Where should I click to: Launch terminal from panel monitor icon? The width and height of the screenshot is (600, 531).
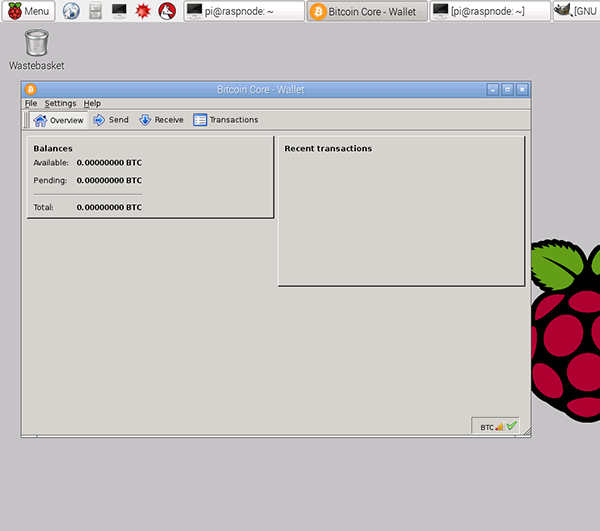tap(119, 11)
